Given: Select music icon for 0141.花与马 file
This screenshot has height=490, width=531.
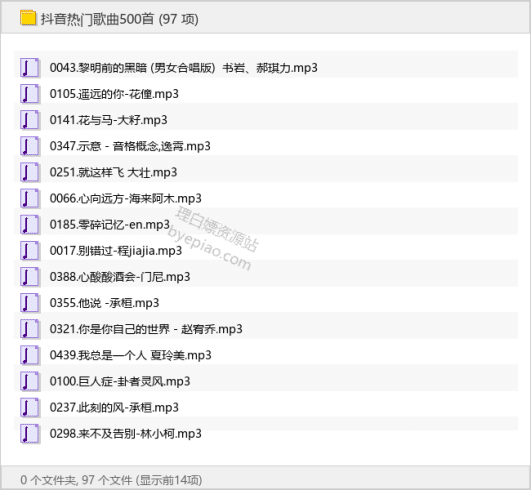Looking at the screenshot, I should click(30, 120).
